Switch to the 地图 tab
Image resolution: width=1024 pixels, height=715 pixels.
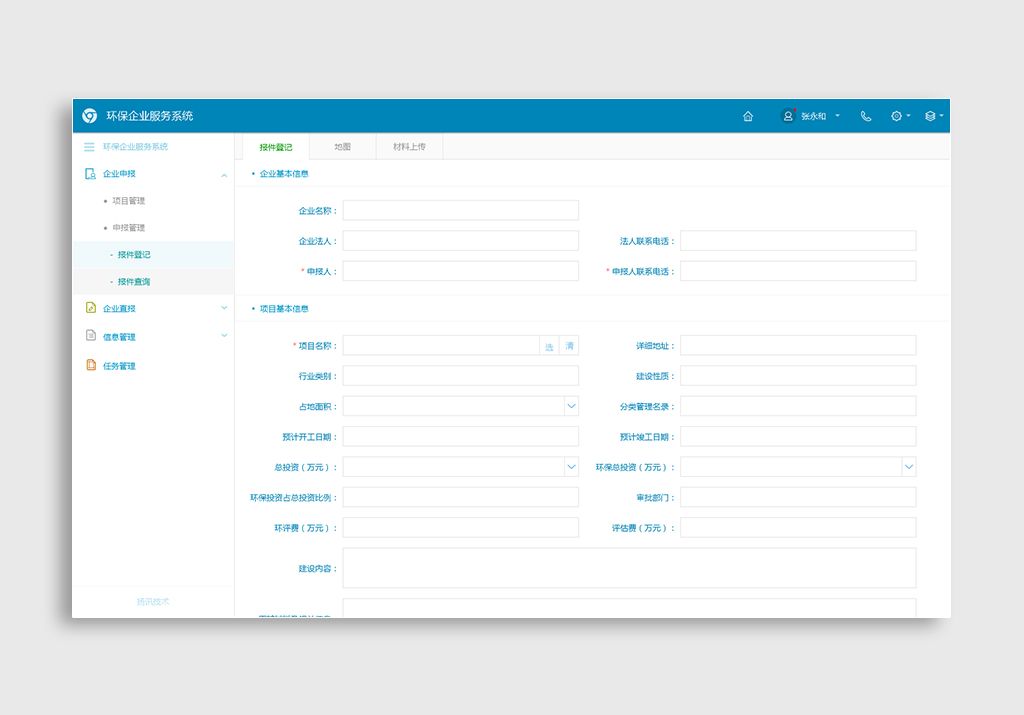pos(342,147)
